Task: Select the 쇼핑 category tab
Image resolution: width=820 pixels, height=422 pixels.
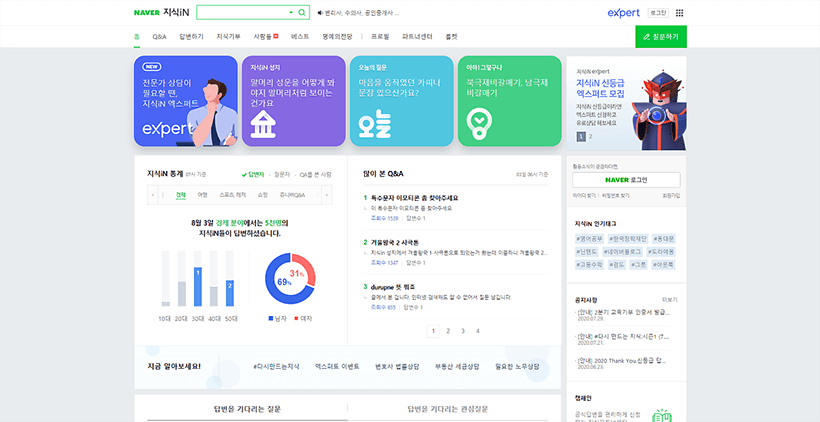Action: [x=263, y=195]
